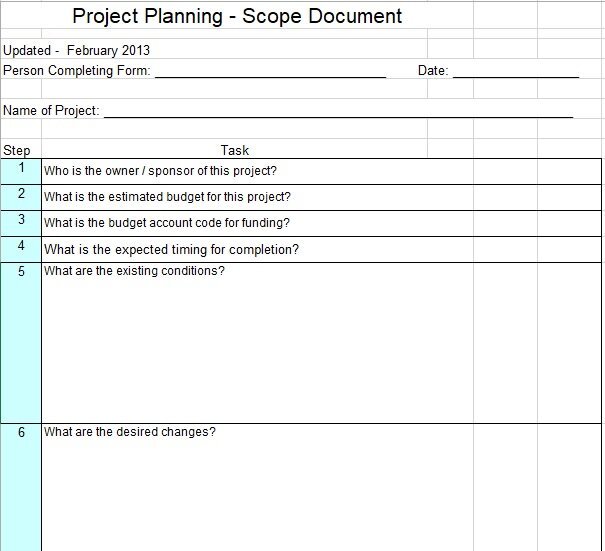Image resolution: width=605 pixels, height=551 pixels.
Task: Click step number 5 cell
Action: (21, 272)
